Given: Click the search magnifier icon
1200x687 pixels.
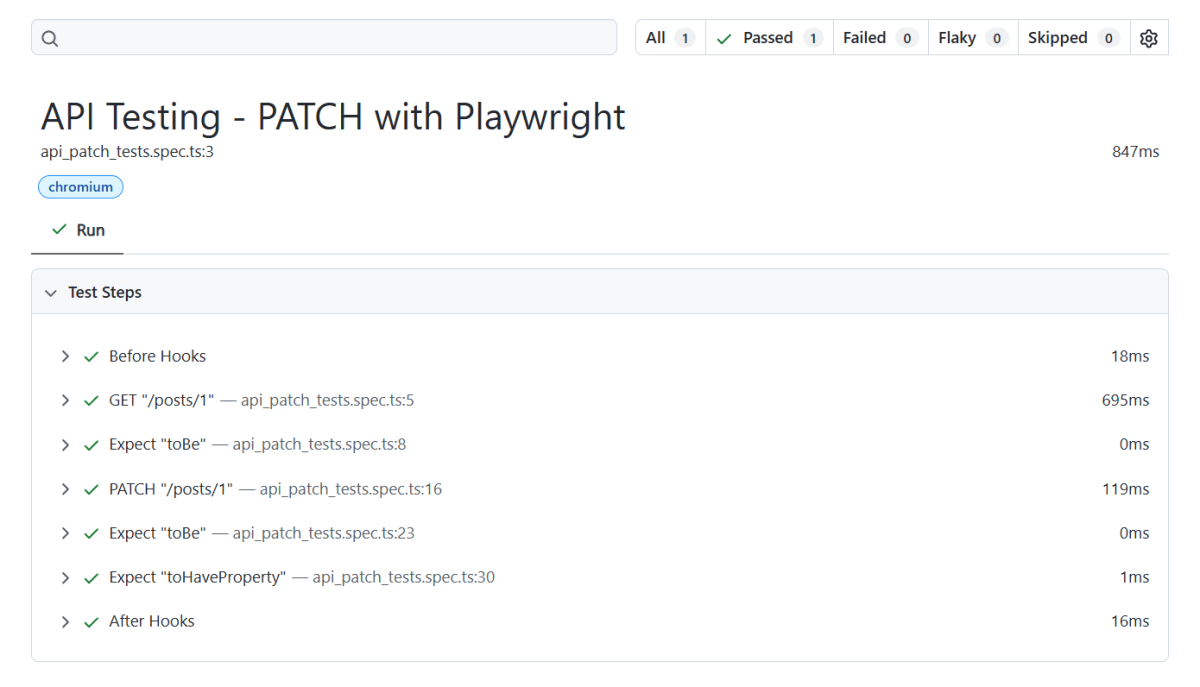Looking at the screenshot, I should (50, 38).
